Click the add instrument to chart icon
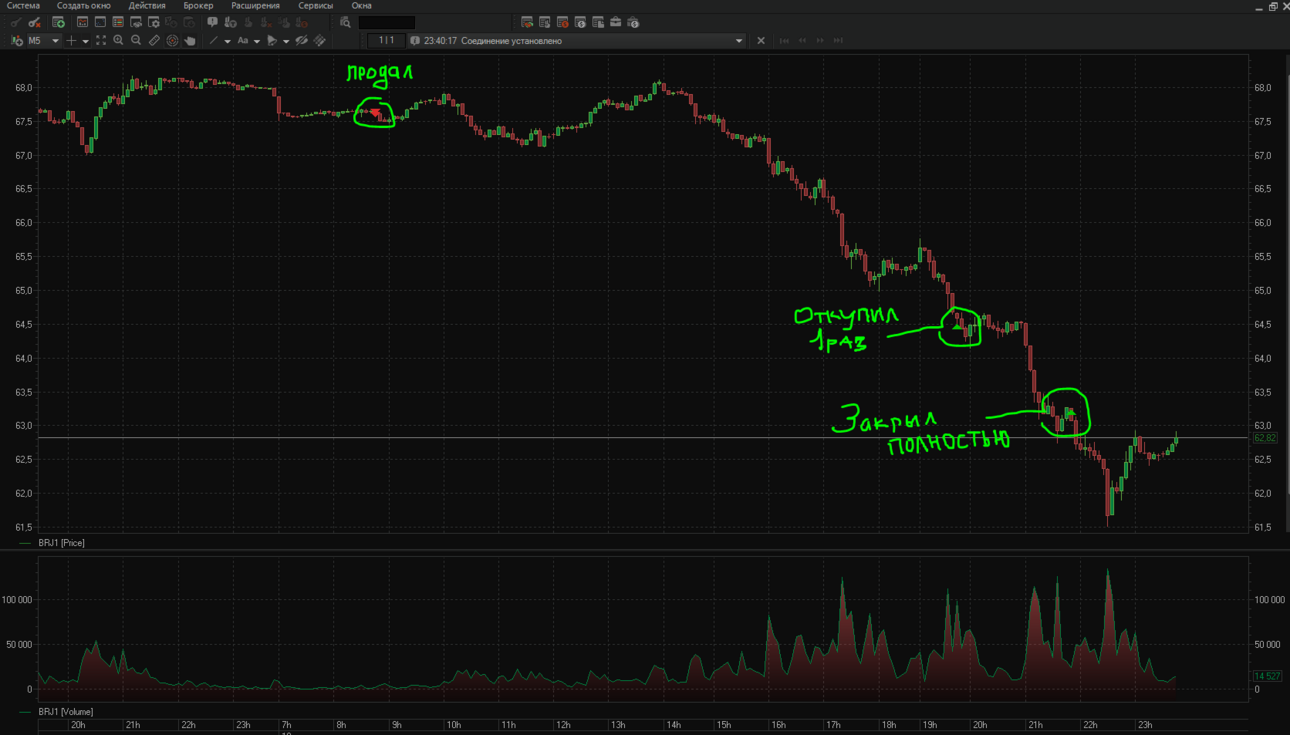This screenshot has height=735, width=1290. pos(16,41)
